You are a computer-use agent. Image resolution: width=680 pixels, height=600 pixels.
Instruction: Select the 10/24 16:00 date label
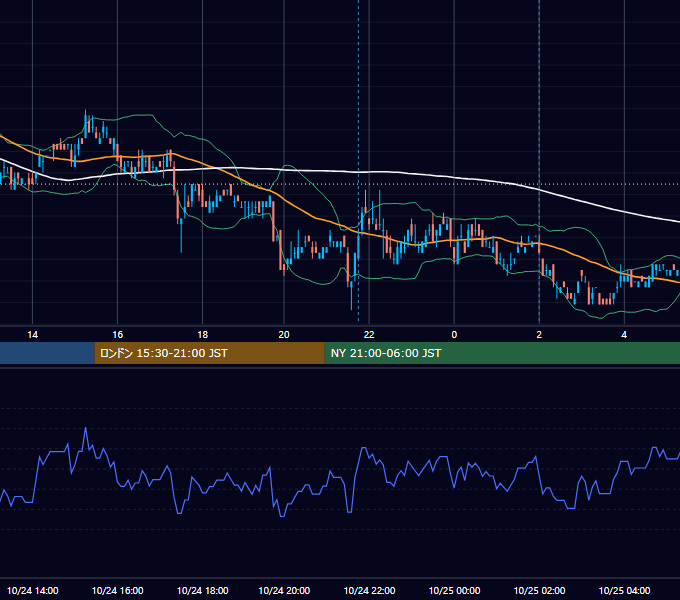click(x=118, y=590)
